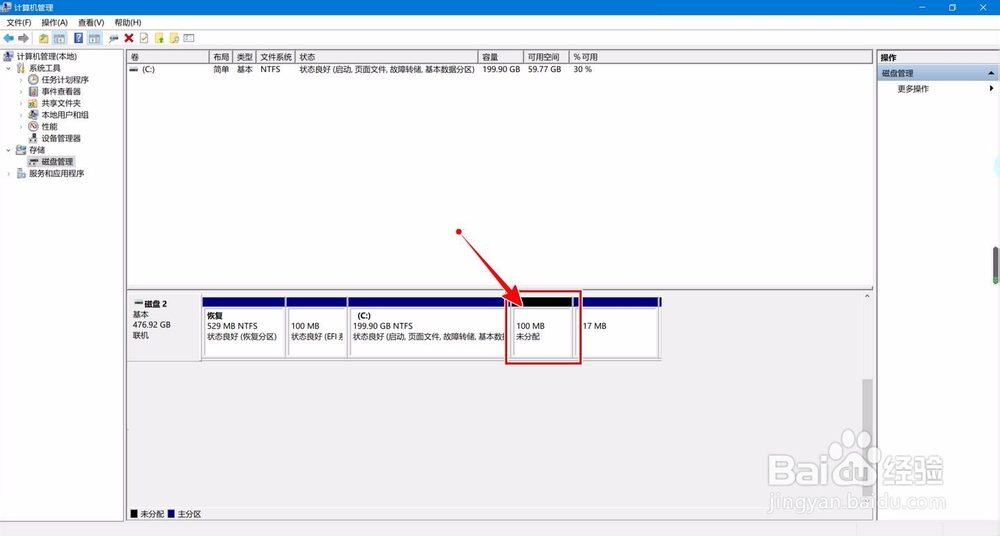Screen dimensions: 1000x536
Task: Sort by the 类型 column header
Action: [x=244, y=57]
